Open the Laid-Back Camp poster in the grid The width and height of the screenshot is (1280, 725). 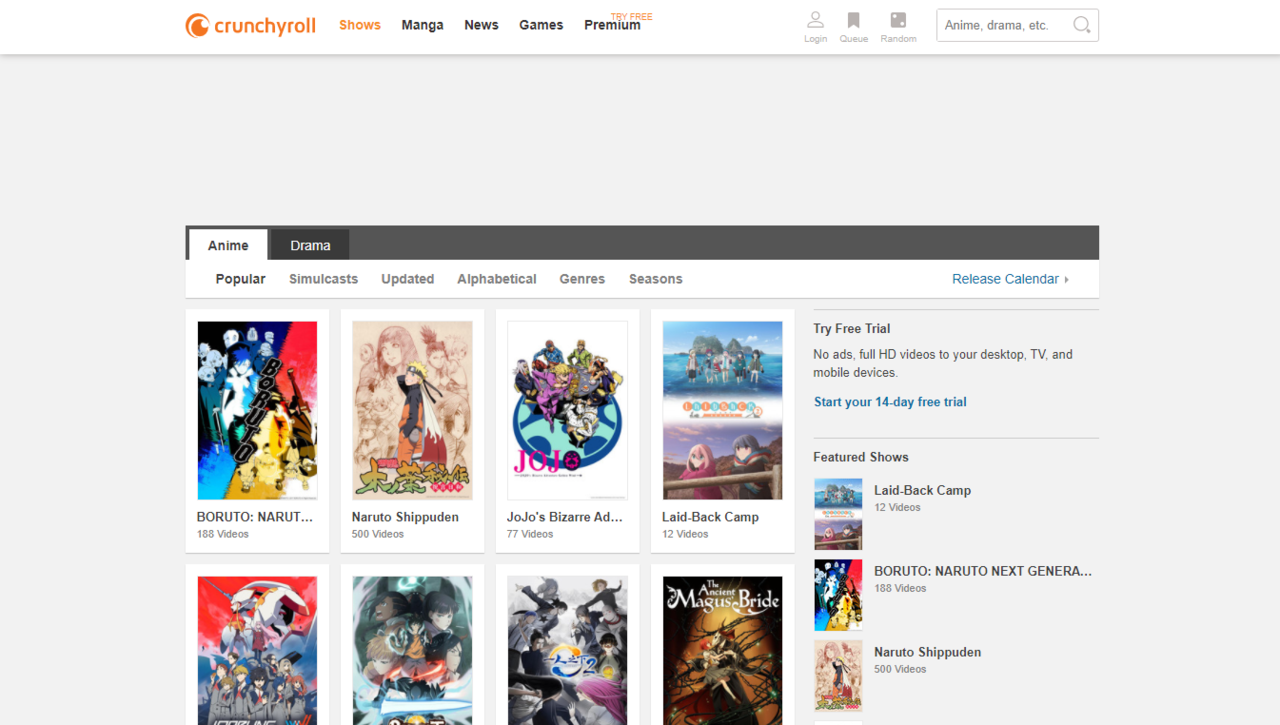pos(722,410)
